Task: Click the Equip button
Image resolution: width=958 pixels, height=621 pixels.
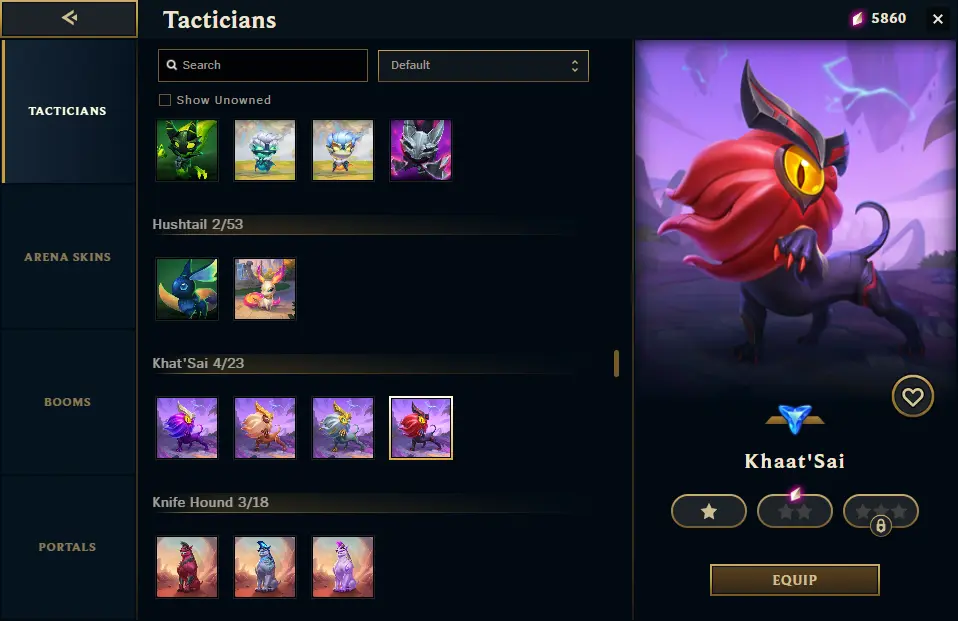Action: (x=794, y=579)
